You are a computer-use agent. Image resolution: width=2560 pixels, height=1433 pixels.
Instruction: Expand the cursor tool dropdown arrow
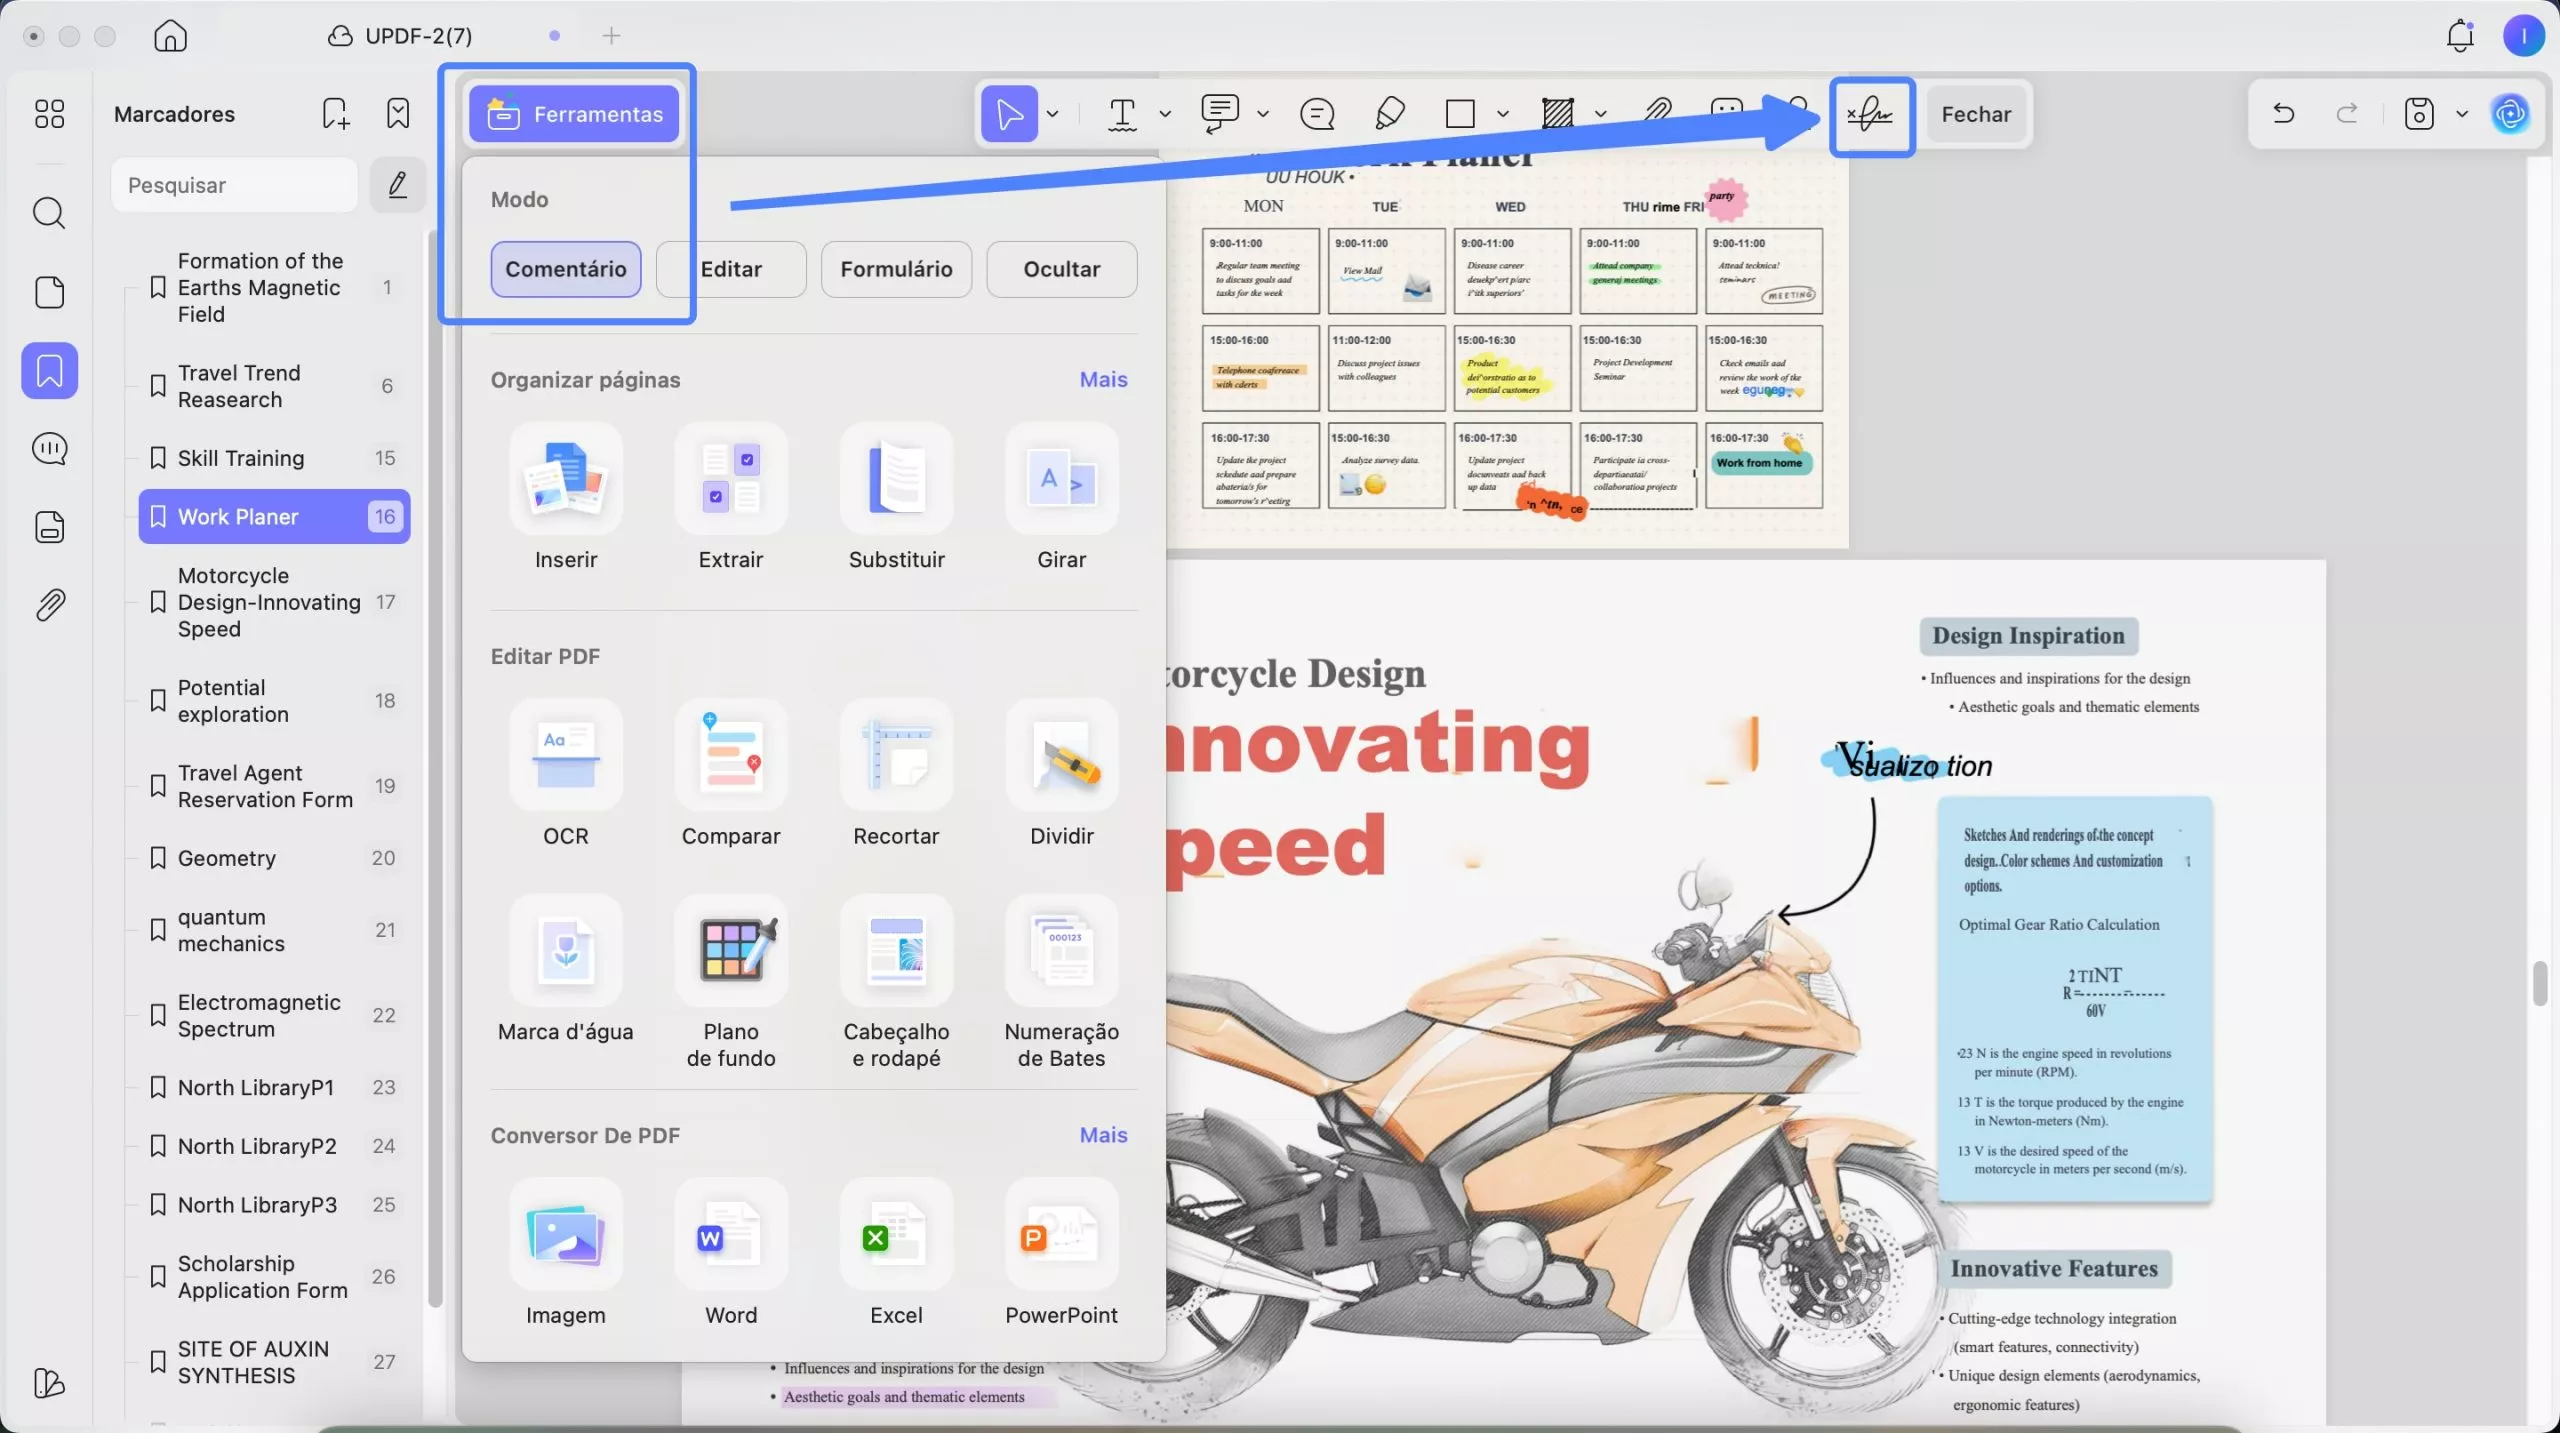point(1053,114)
